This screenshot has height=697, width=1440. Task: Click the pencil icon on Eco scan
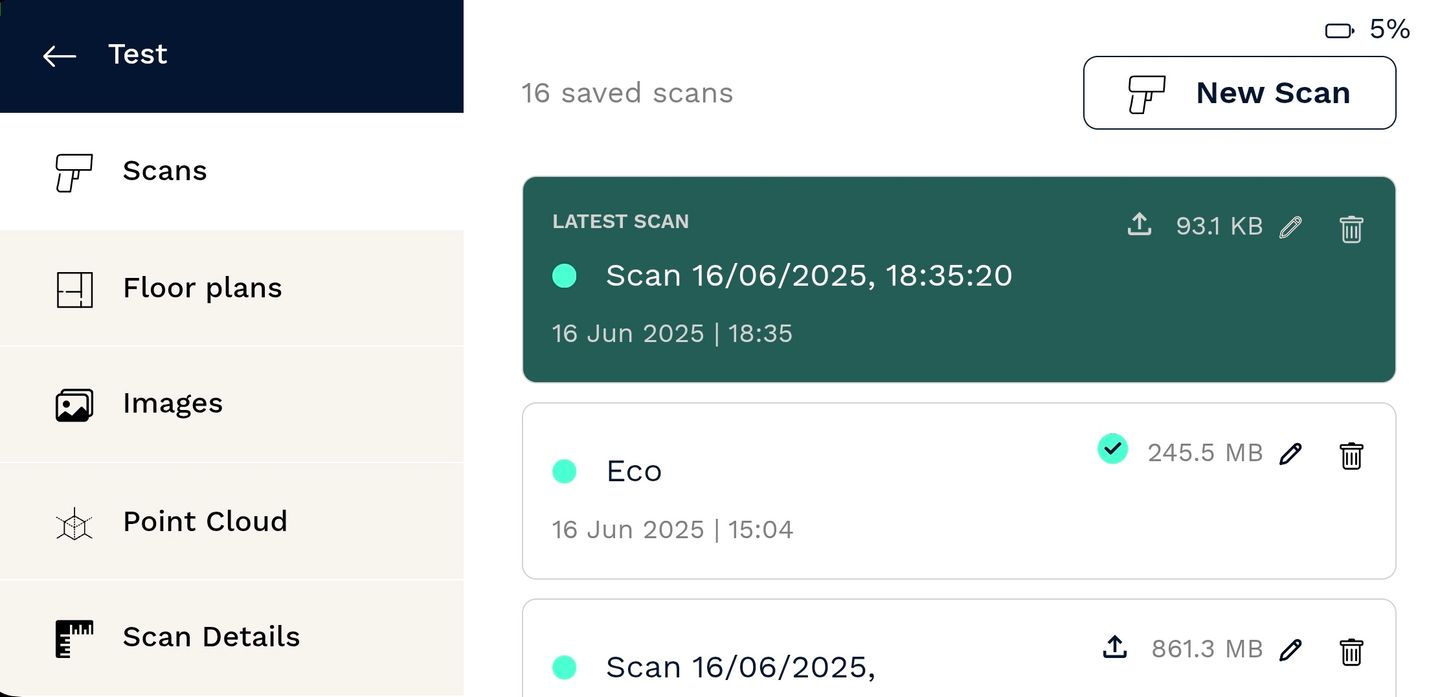coord(1290,454)
